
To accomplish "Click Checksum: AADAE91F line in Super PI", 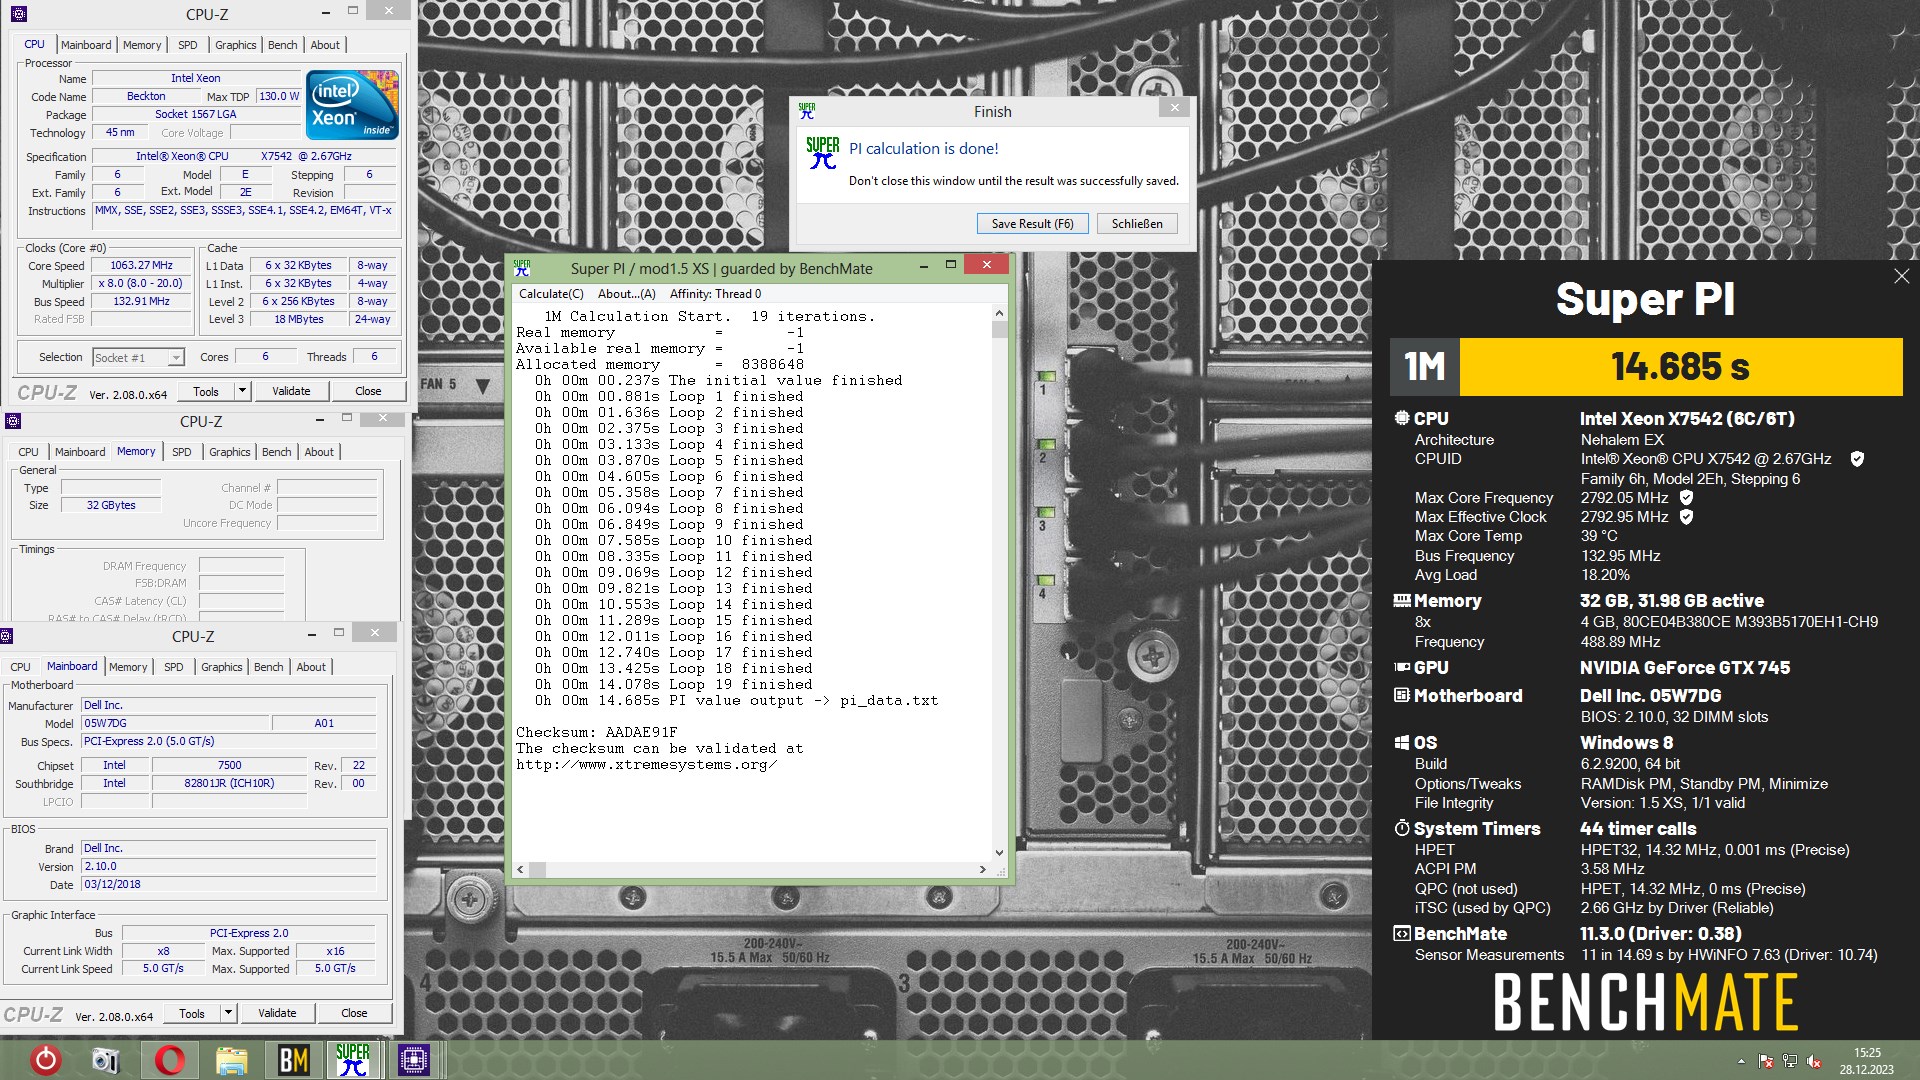I will pyautogui.click(x=597, y=732).
